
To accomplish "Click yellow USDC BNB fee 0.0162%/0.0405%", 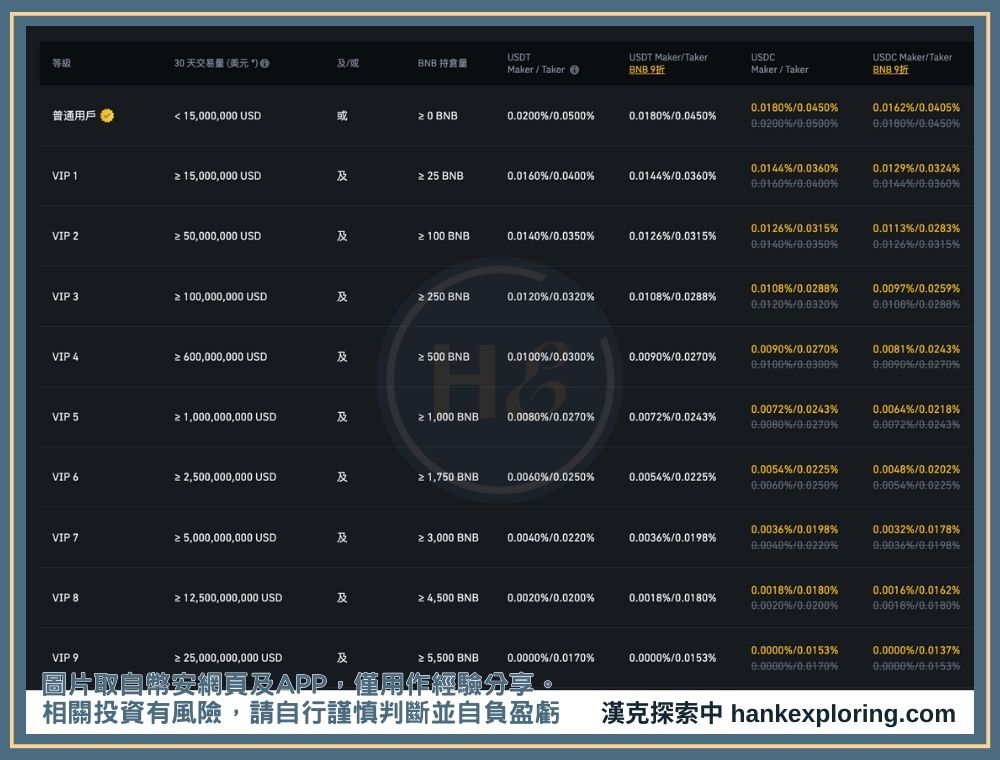I will [916, 108].
